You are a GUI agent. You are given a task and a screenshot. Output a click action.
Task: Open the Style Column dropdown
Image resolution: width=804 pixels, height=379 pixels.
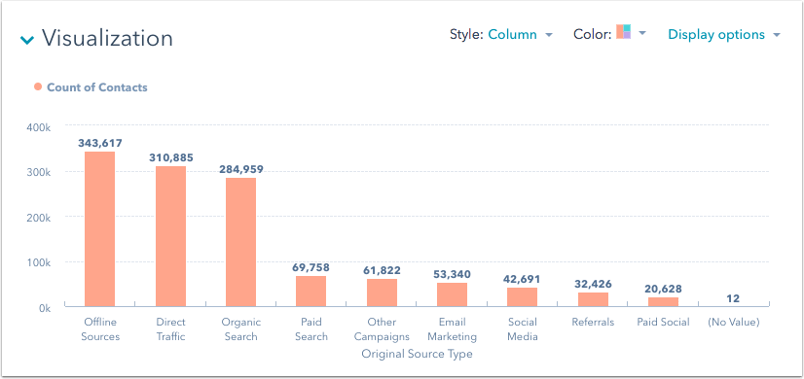tap(520, 35)
